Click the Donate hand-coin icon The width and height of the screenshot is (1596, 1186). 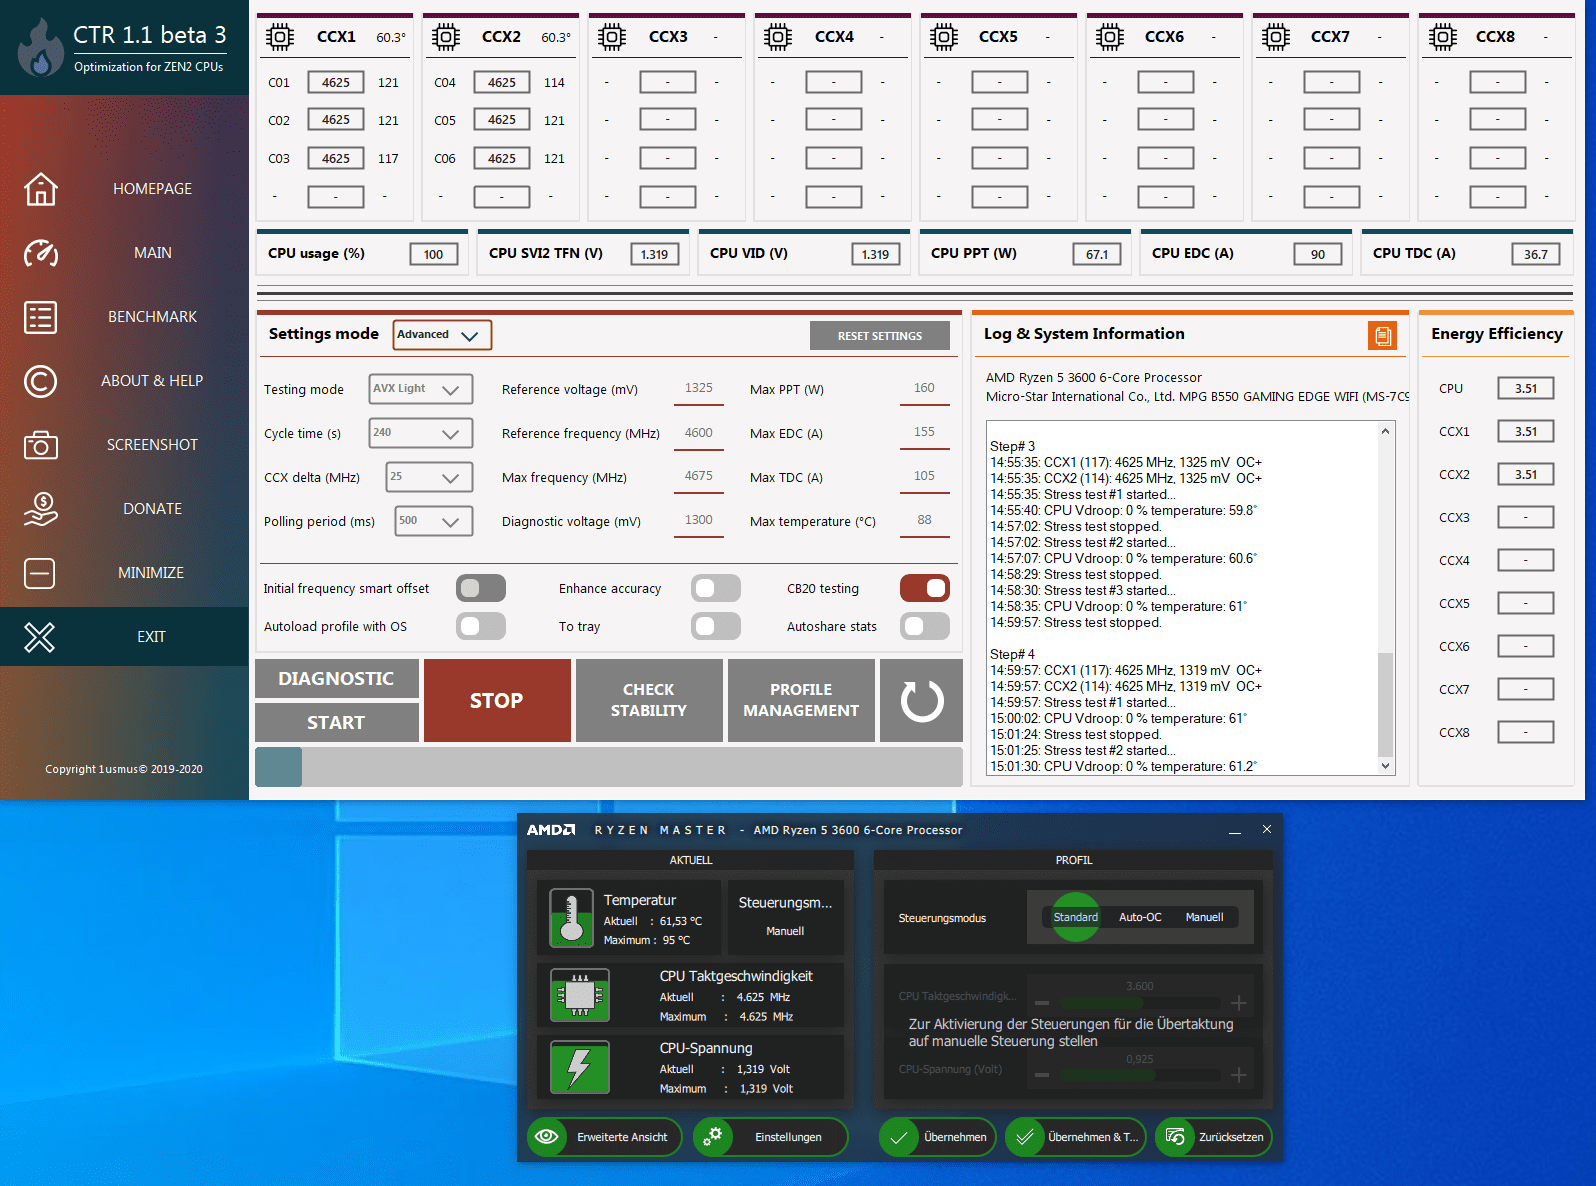[41, 509]
